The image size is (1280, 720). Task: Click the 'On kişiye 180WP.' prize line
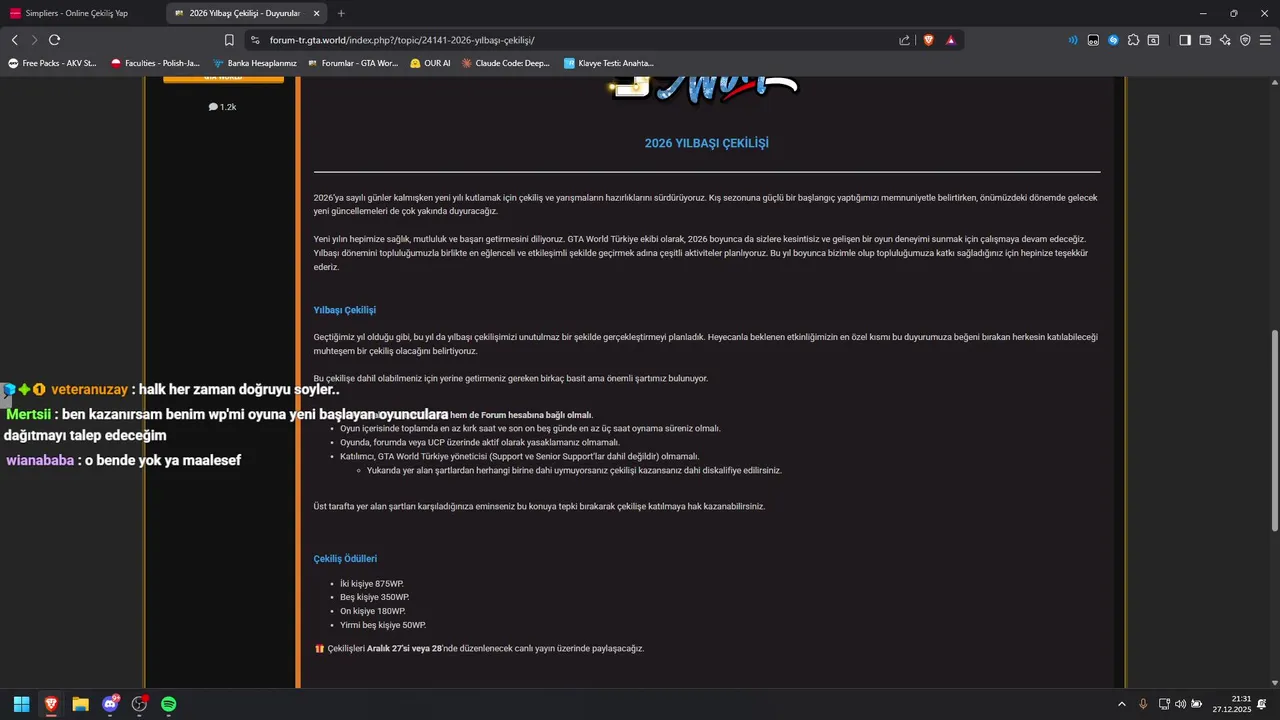click(x=373, y=611)
